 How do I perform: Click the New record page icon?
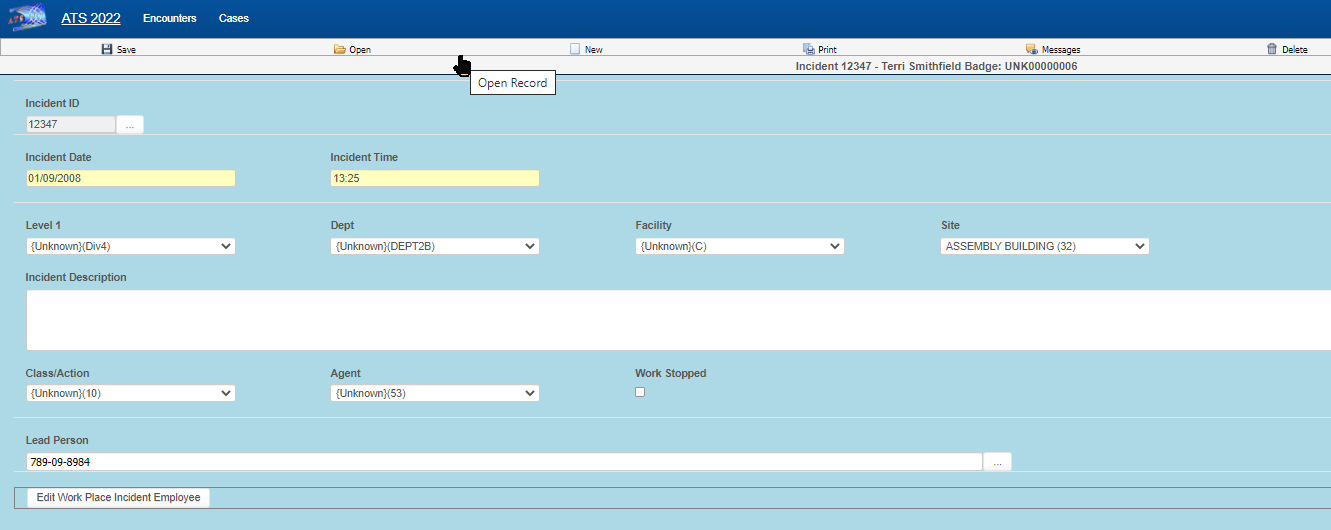click(575, 49)
